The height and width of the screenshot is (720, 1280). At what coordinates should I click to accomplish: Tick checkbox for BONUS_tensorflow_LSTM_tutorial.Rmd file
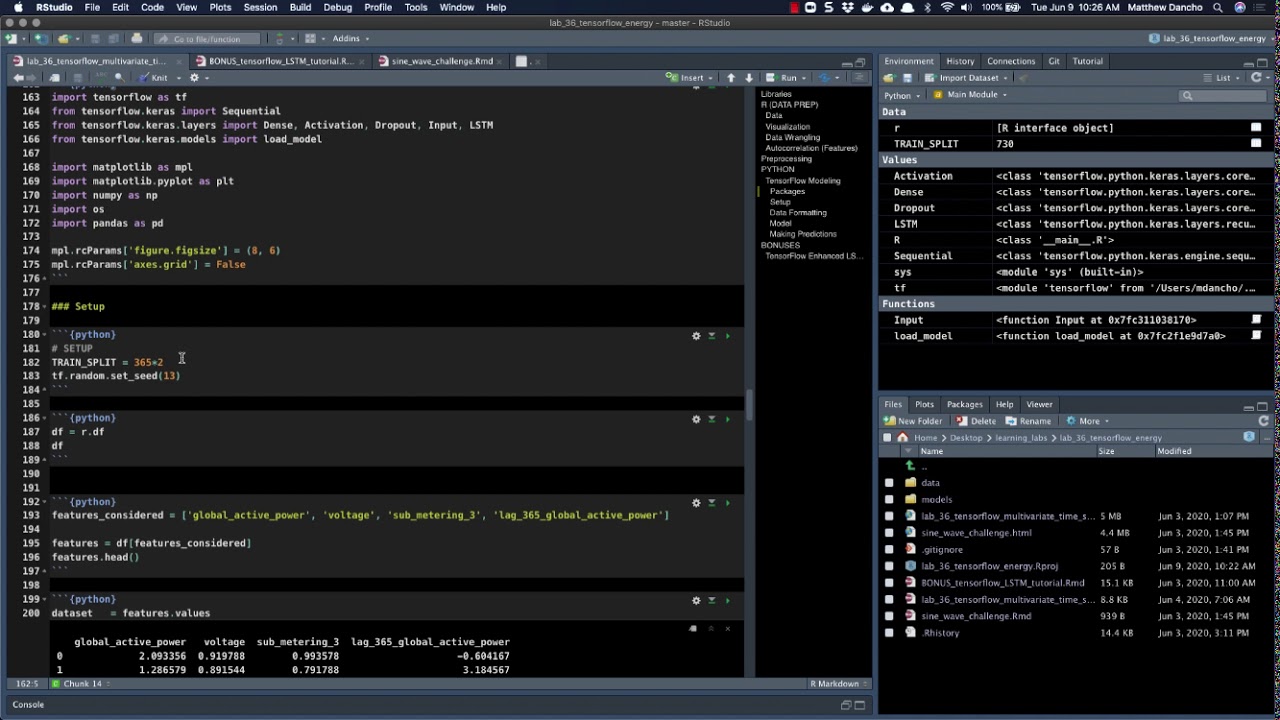coord(889,583)
